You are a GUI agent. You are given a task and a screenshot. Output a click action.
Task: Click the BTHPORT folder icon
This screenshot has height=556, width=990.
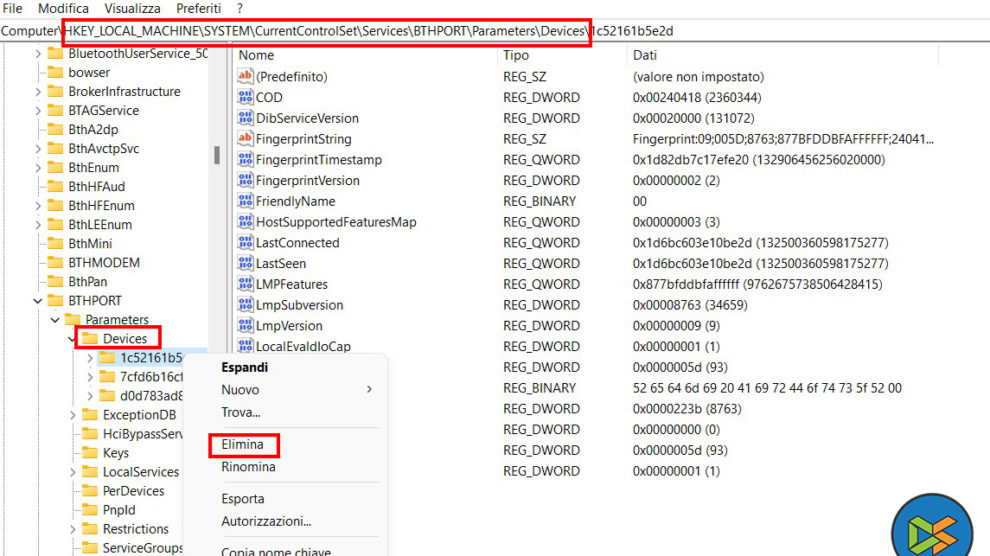[55, 301]
